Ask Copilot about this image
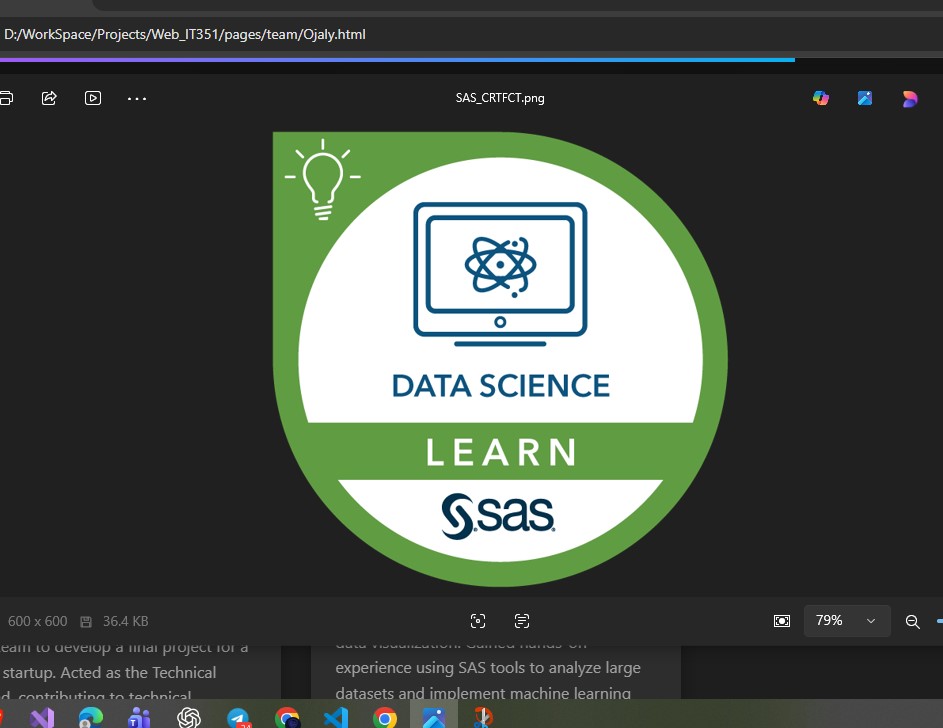This screenshot has height=728, width=943. (x=820, y=98)
